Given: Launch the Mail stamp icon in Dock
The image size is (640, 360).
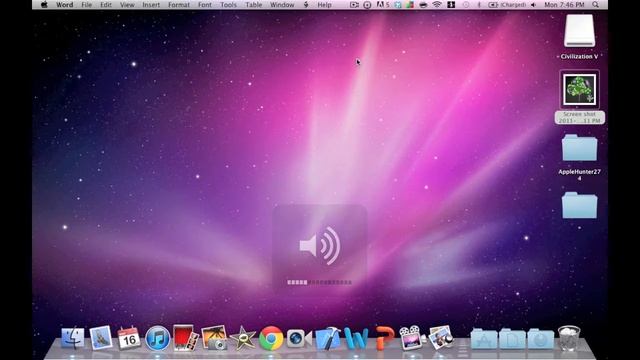Looking at the screenshot, I should 101,338.
